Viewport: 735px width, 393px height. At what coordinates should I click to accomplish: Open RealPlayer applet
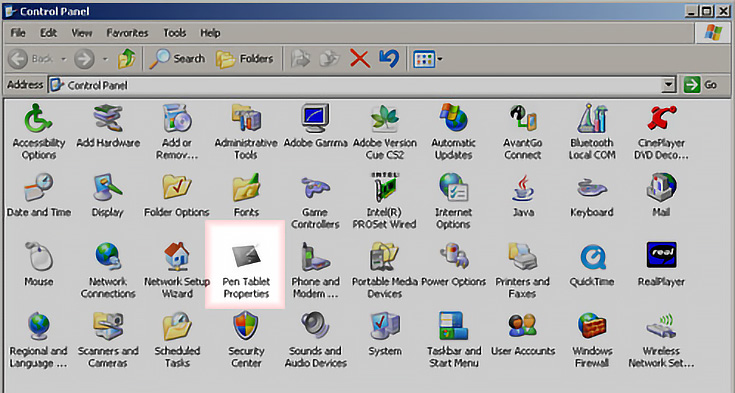(661, 264)
